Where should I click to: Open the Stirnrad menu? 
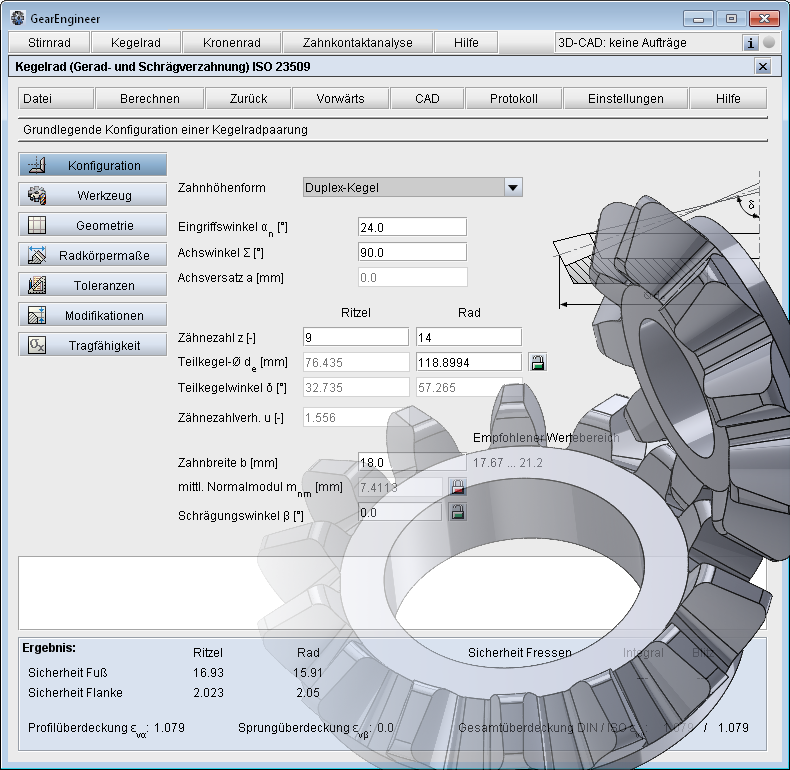pyautogui.click(x=49, y=43)
